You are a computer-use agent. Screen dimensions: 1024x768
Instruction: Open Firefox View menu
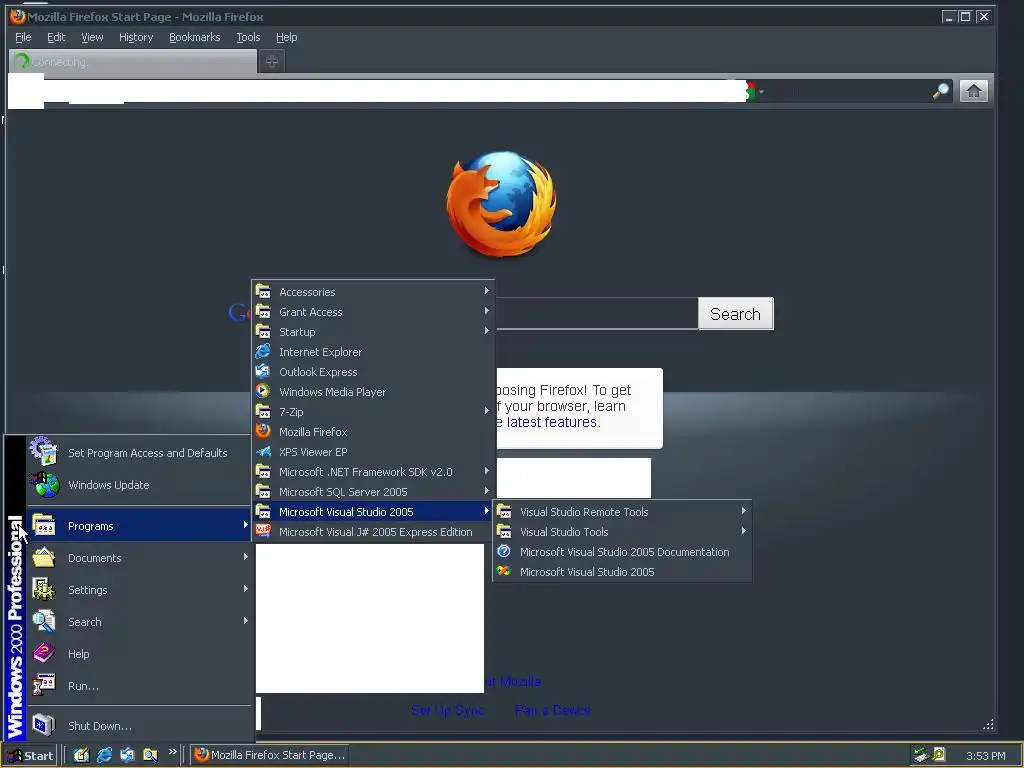tap(92, 37)
